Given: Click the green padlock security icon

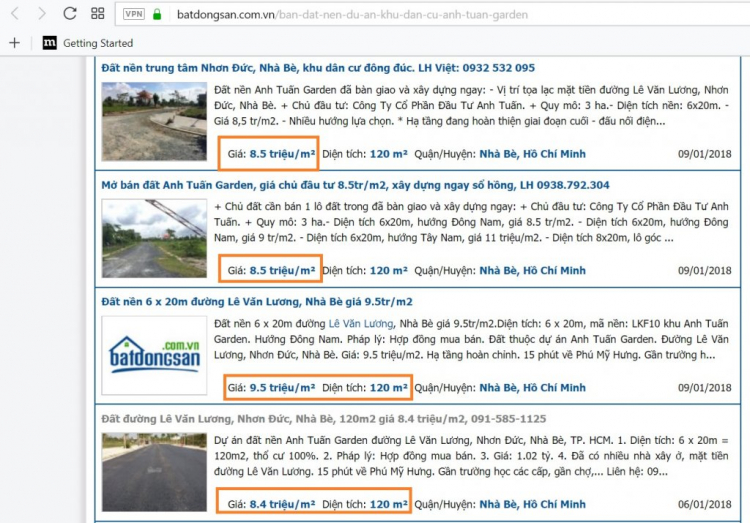Looking at the screenshot, I should point(157,14).
